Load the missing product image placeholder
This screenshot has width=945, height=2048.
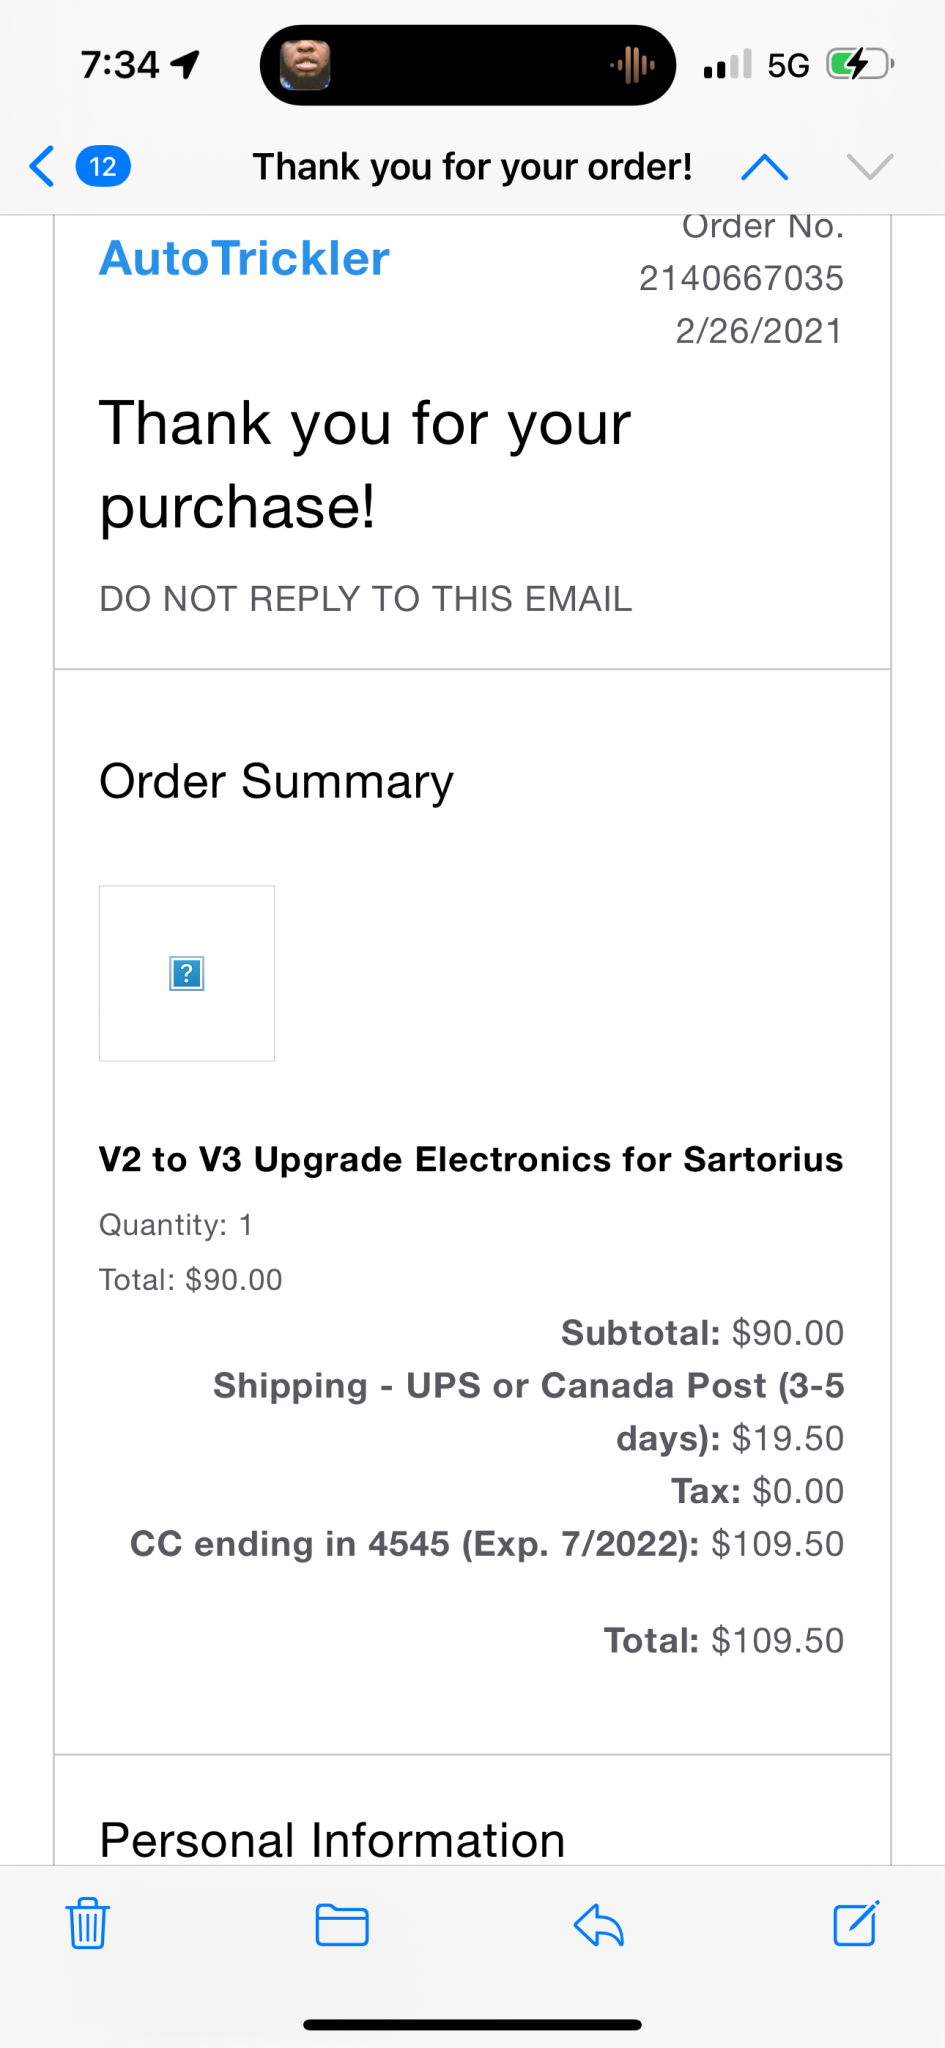pos(187,973)
